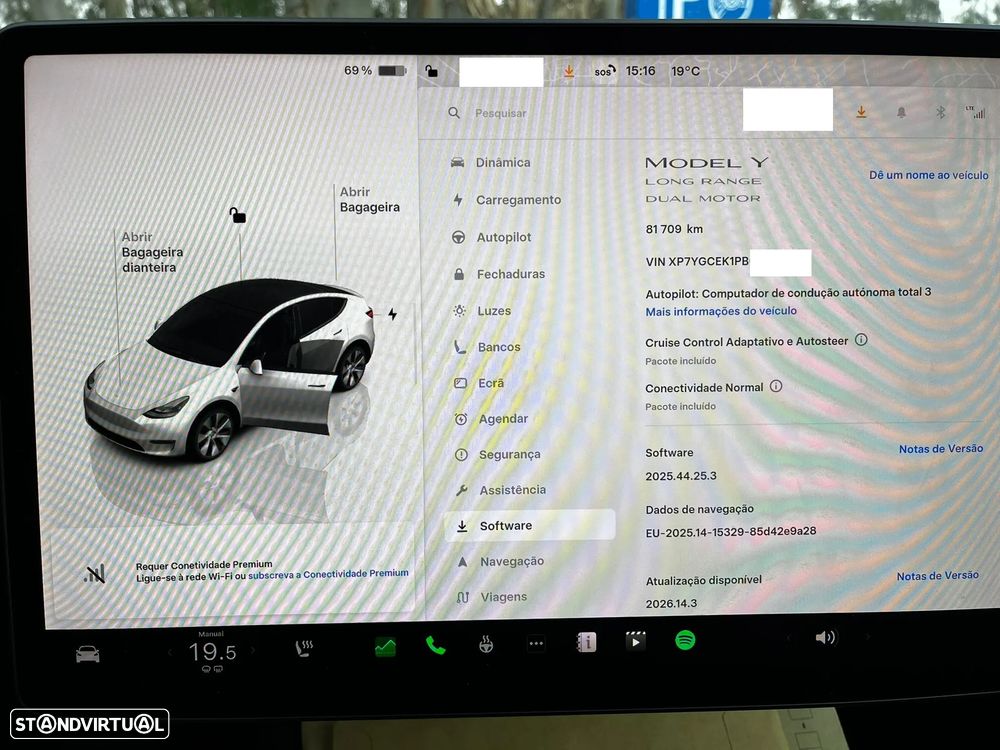
Task: Tap navigation data EU-2025.14-15329-85d42e9a28
Action: coord(731,531)
